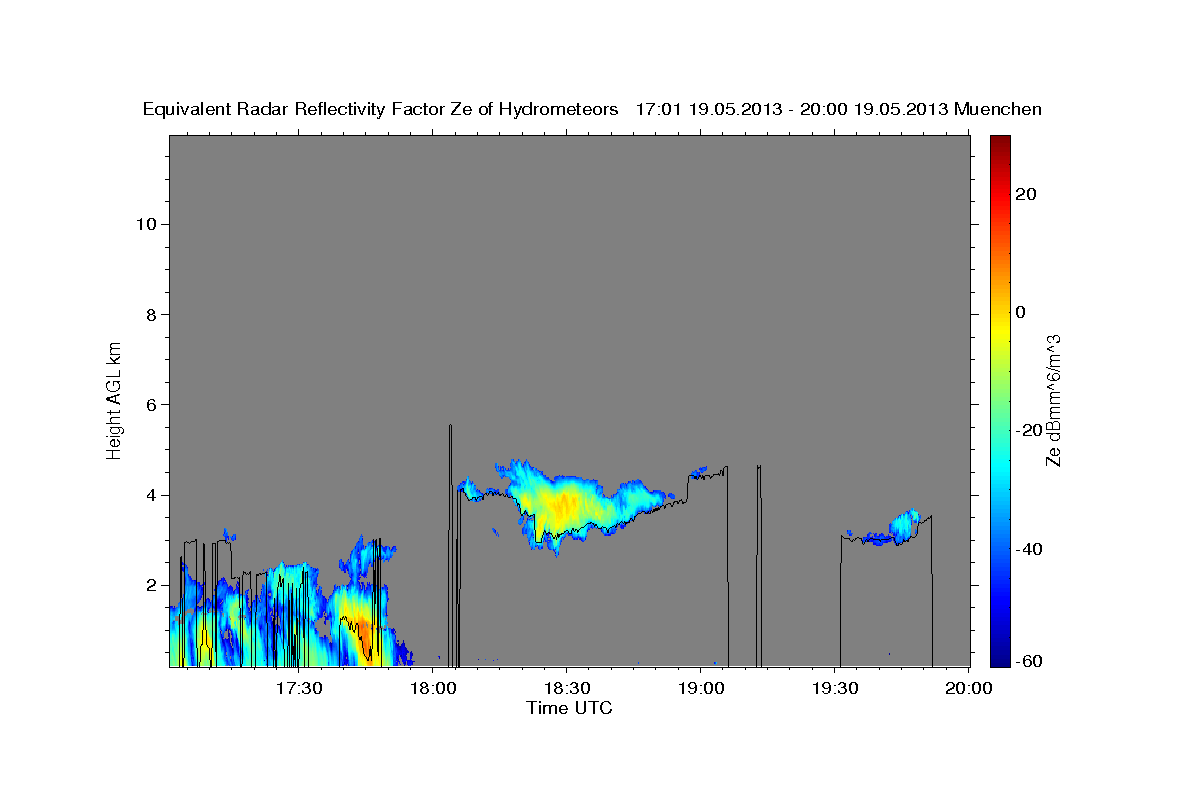Click the colorbar value label -20

click(1027, 430)
